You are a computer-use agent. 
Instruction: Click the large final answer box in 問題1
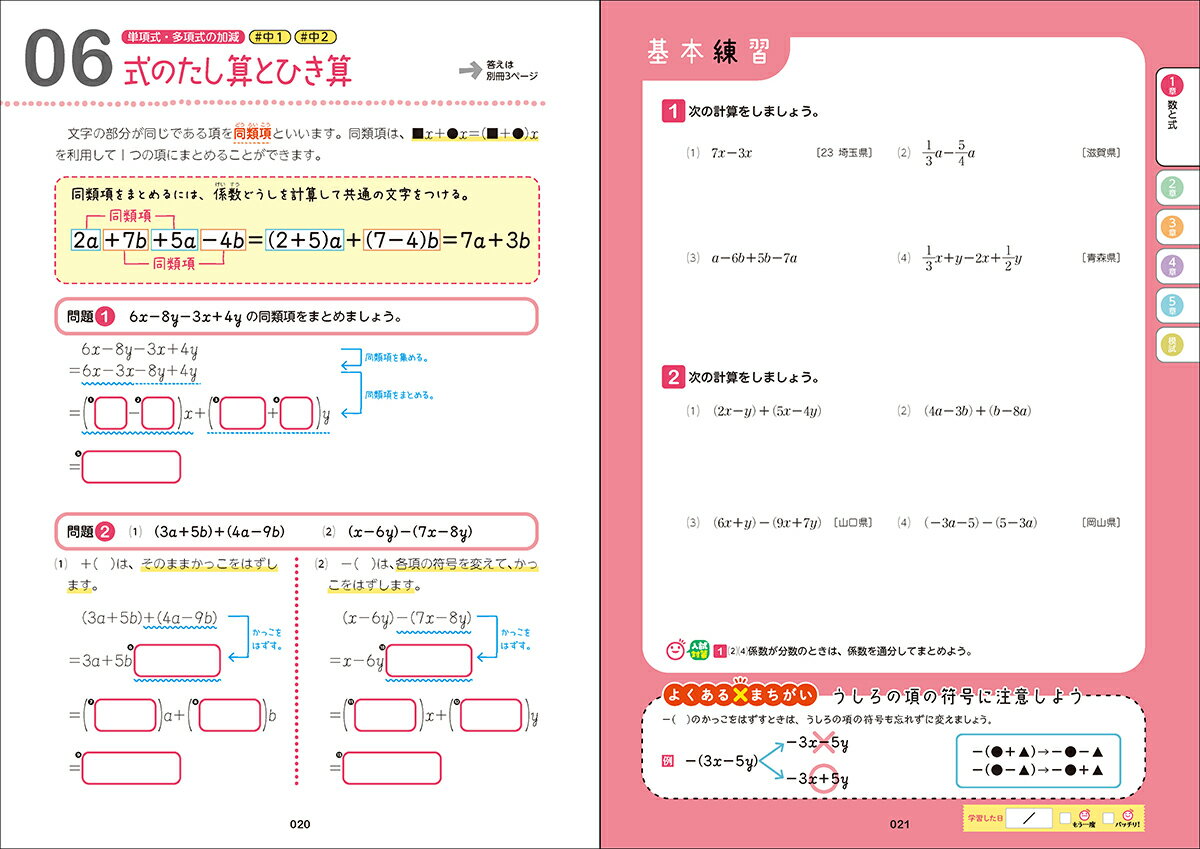(131, 467)
